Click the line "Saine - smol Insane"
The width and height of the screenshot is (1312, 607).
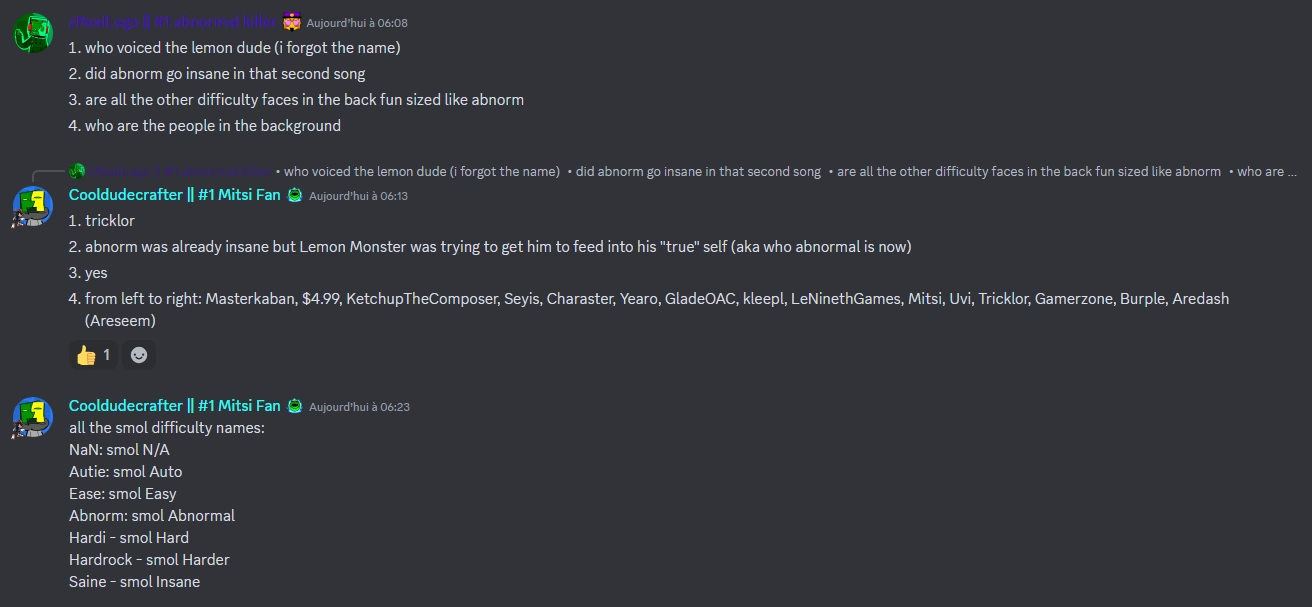pos(134,582)
